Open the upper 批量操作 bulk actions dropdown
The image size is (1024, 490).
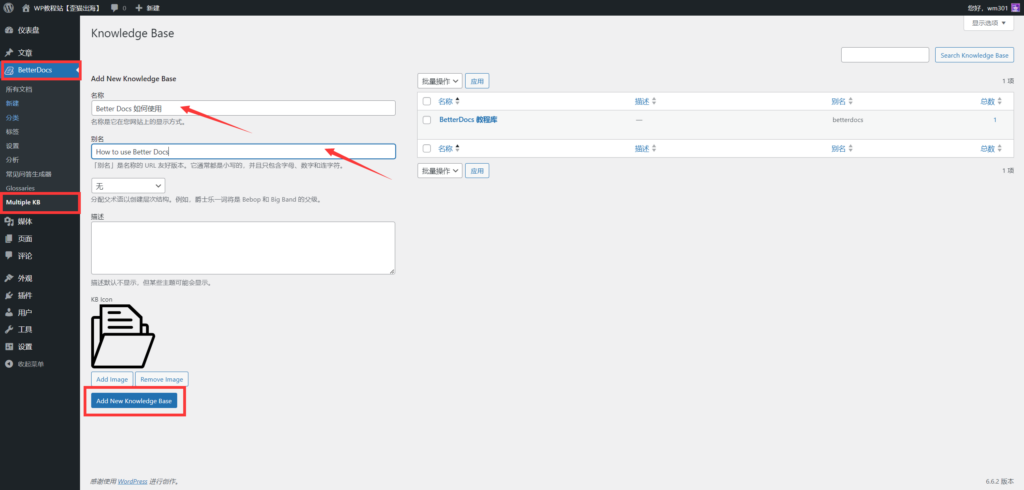coord(440,81)
